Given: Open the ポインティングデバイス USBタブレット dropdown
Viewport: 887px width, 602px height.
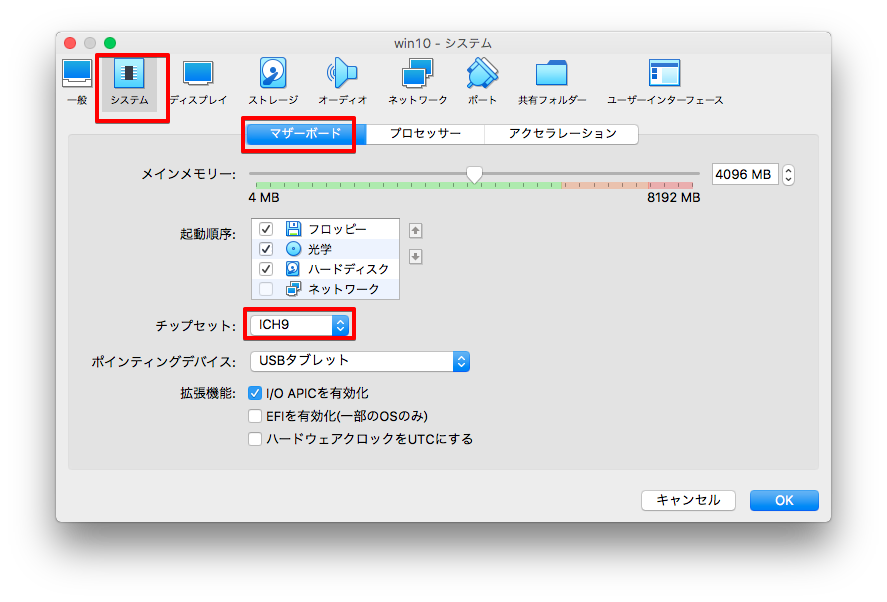Looking at the screenshot, I should coord(360,361).
